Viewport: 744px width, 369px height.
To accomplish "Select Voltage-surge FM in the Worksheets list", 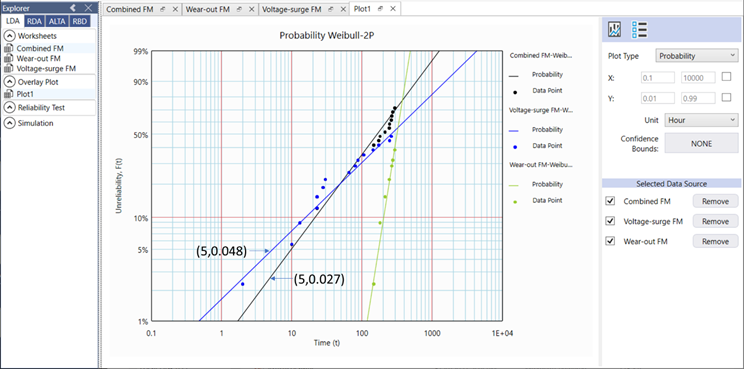I will (x=46, y=68).
